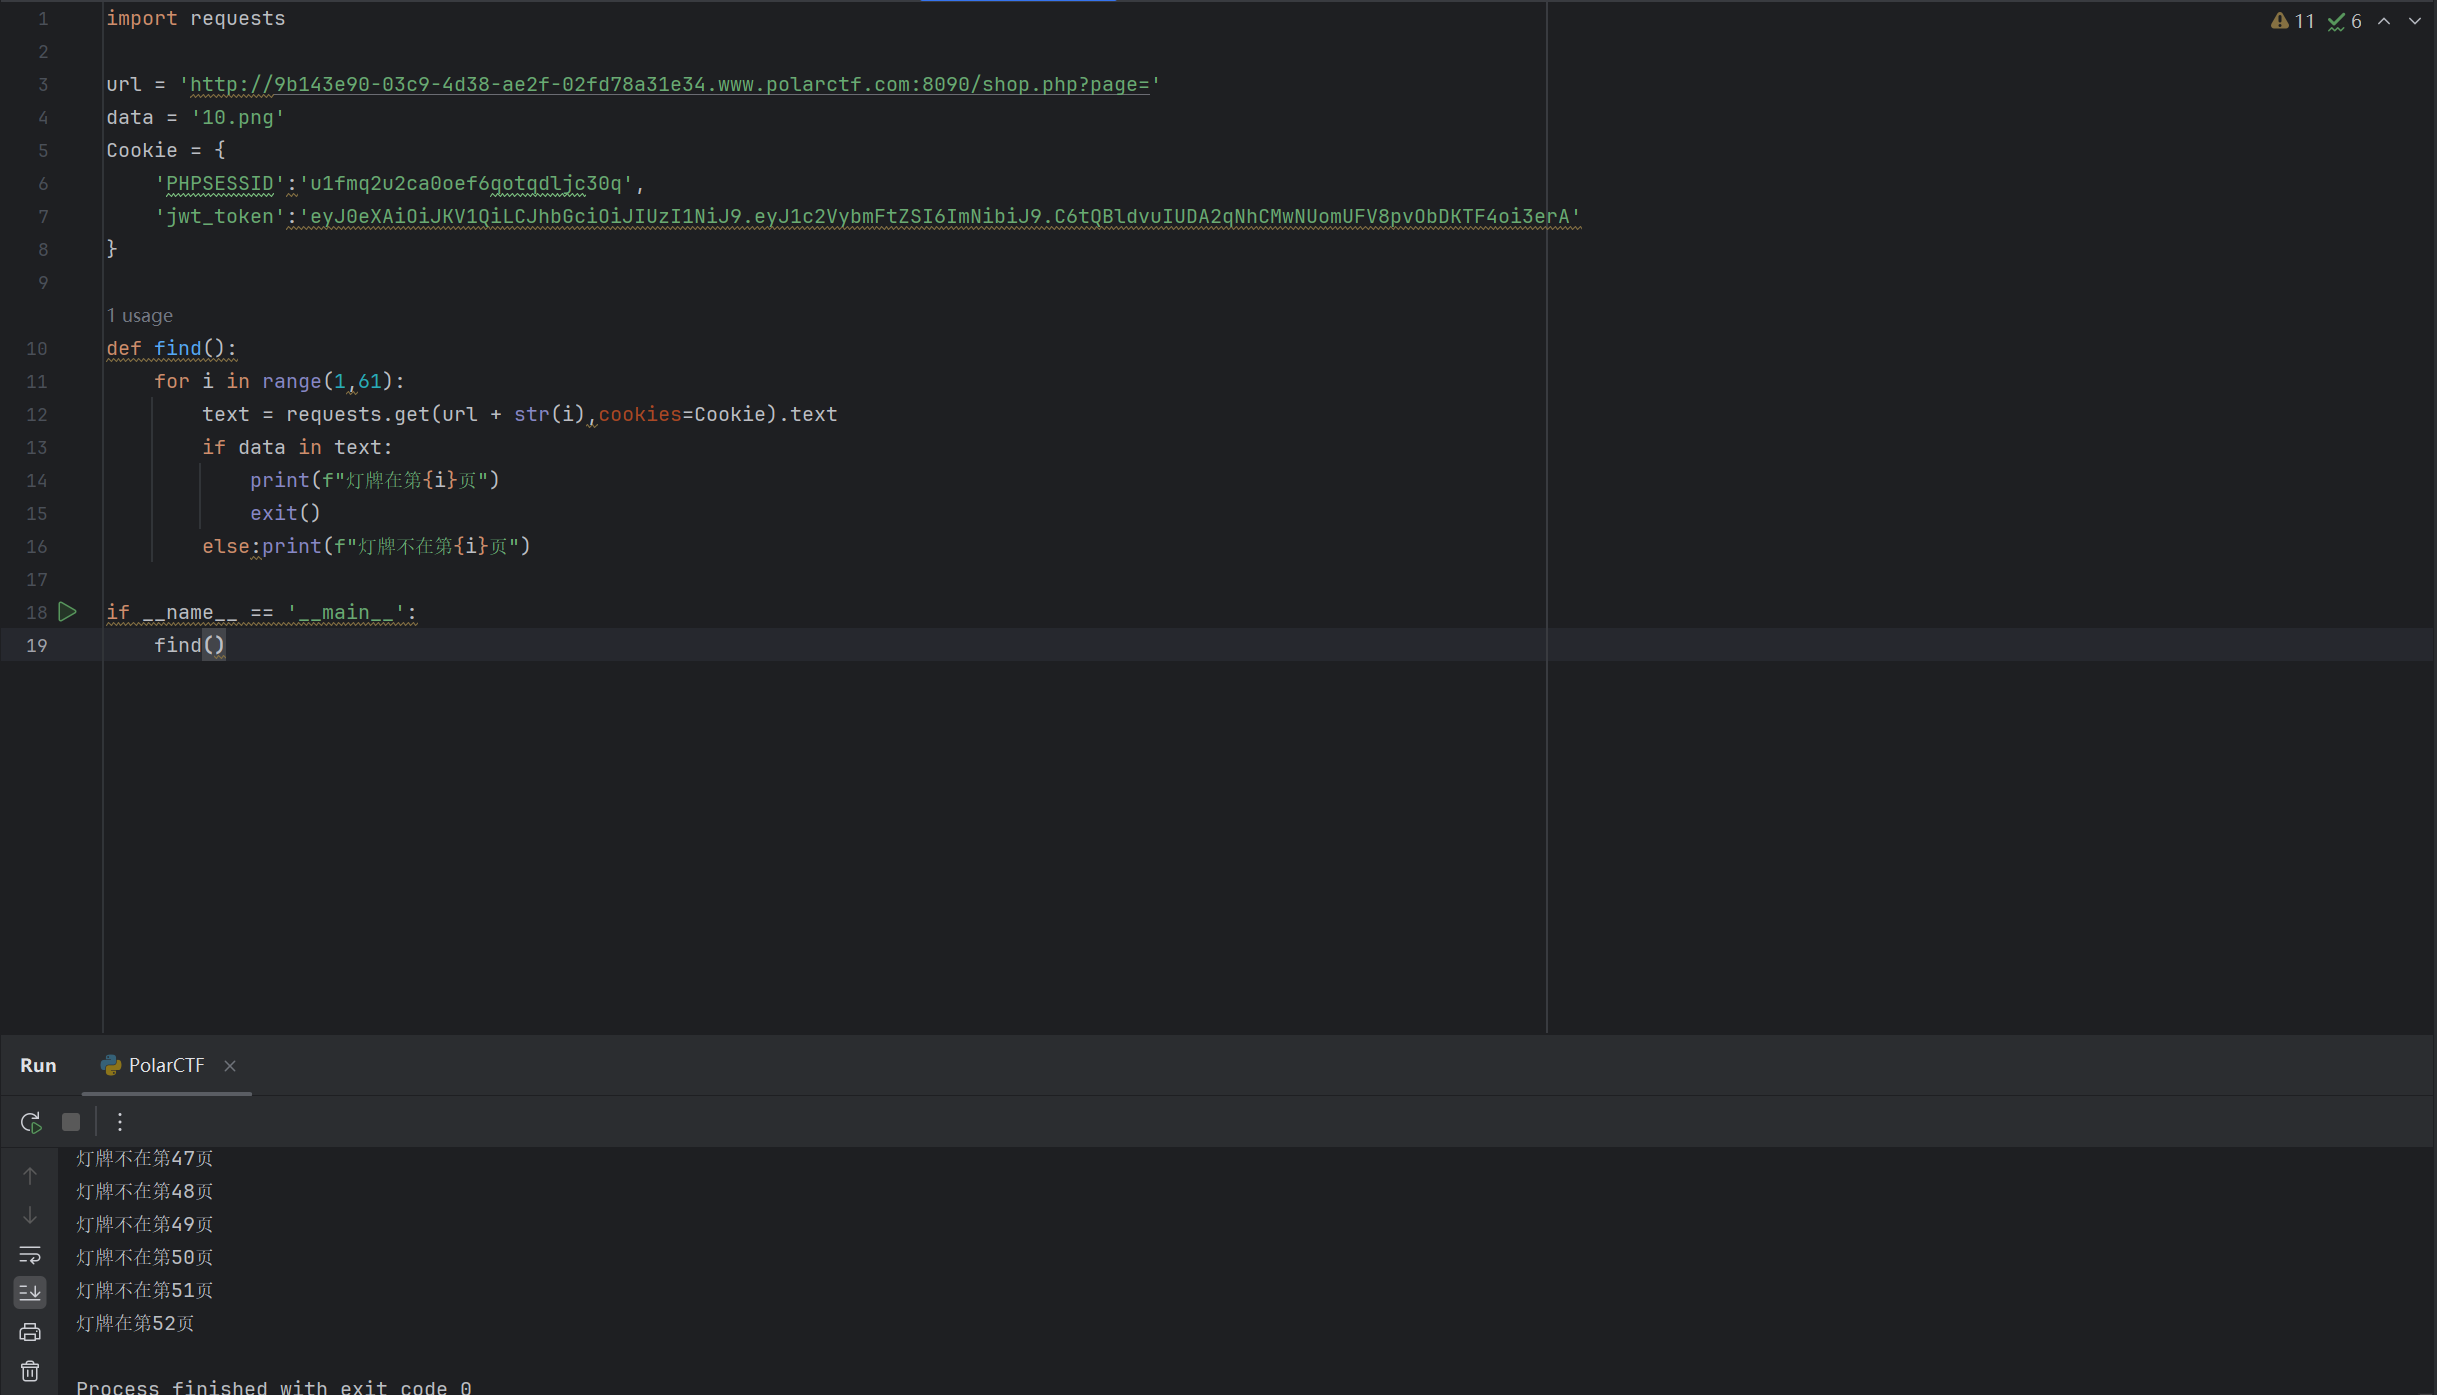Click the print console output icon
Image resolution: width=2437 pixels, height=1395 pixels.
tap(30, 1332)
